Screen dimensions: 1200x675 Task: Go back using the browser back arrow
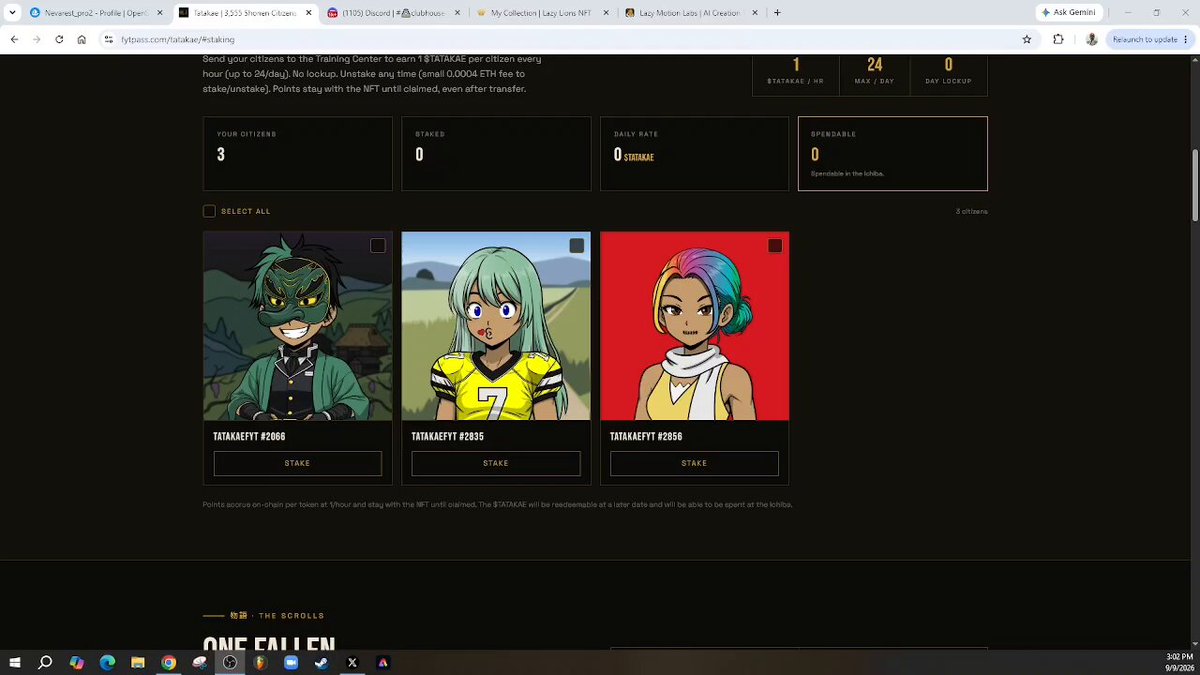pos(14,39)
